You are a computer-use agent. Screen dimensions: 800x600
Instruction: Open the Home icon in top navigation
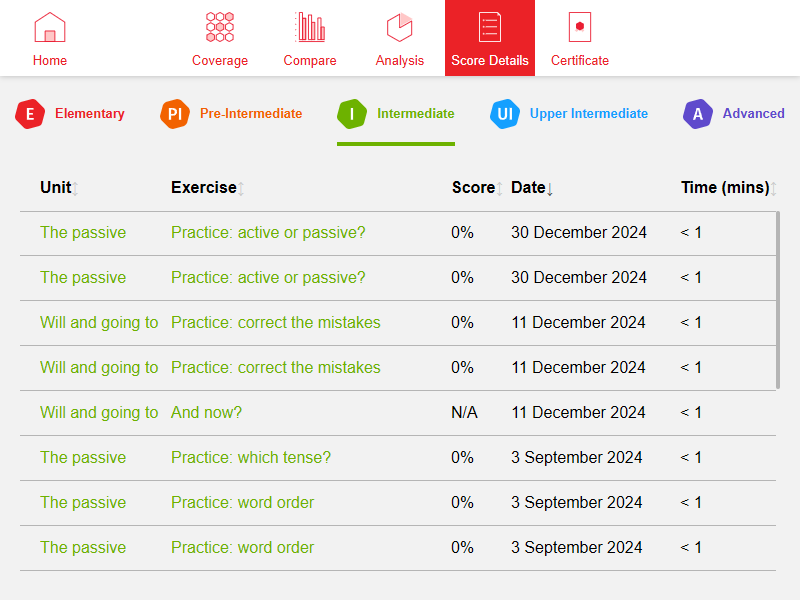(x=50, y=27)
